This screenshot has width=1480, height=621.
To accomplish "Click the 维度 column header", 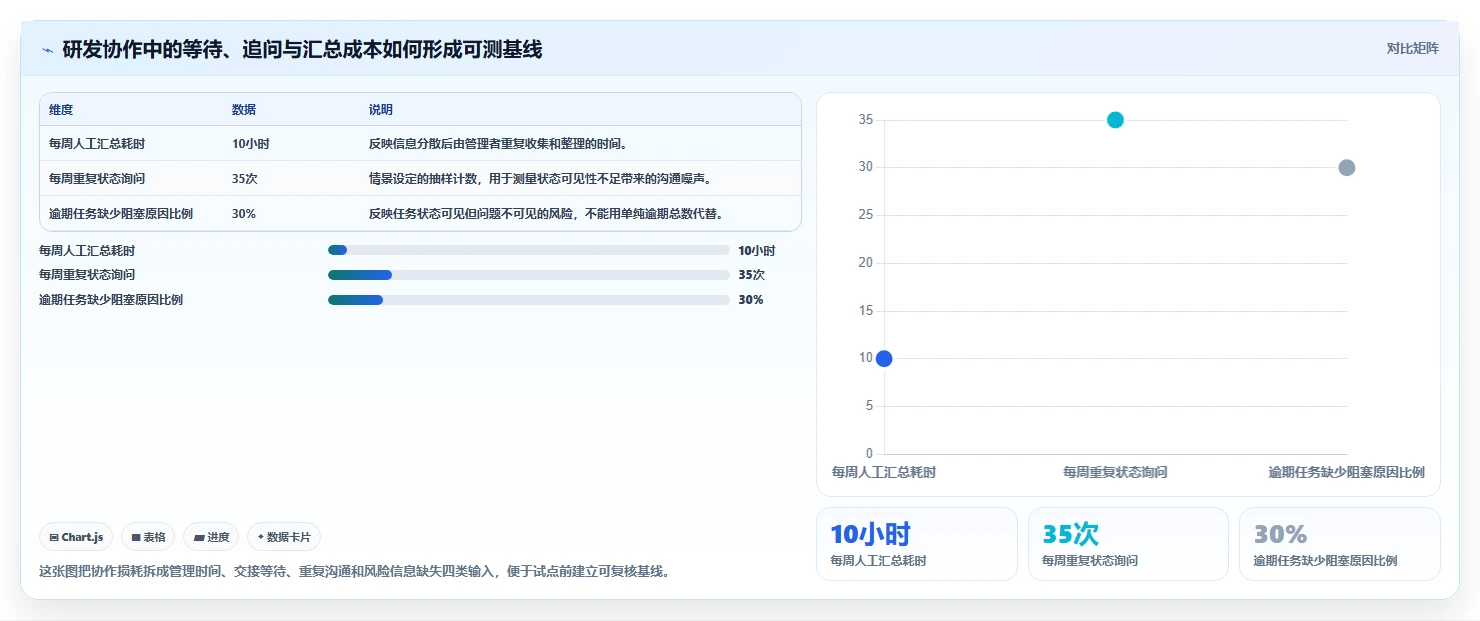I will tap(61, 110).
